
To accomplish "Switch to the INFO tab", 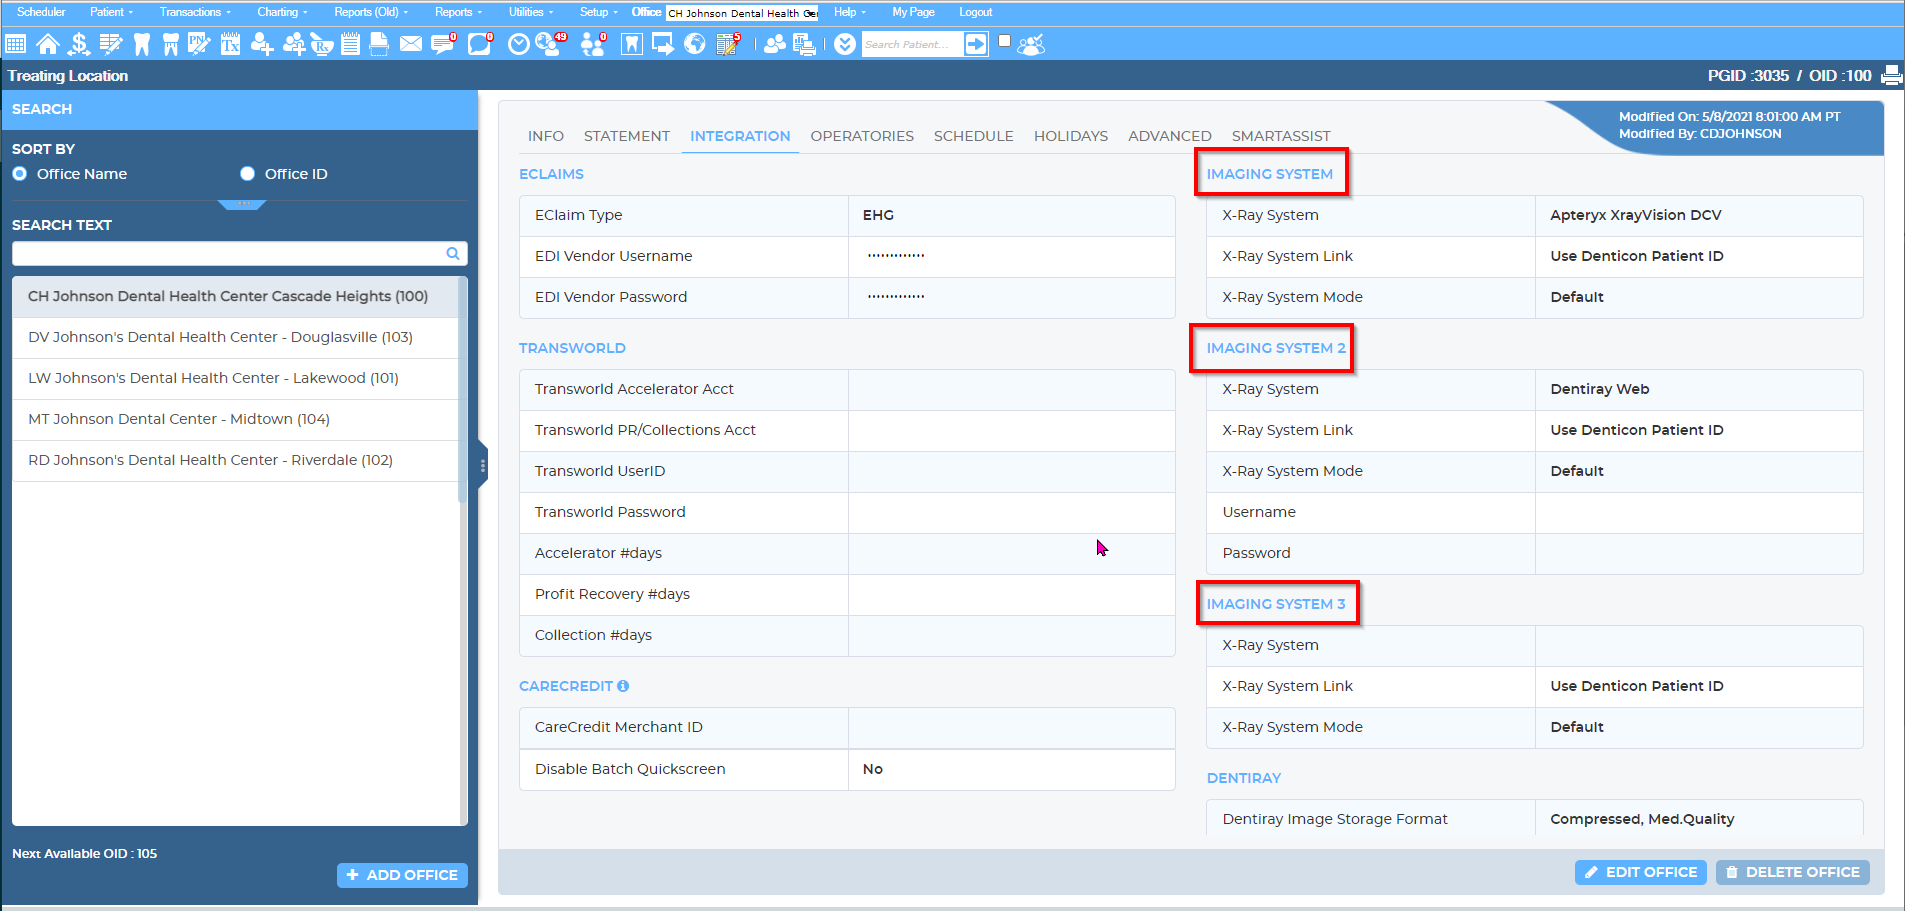I will point(546,136).
